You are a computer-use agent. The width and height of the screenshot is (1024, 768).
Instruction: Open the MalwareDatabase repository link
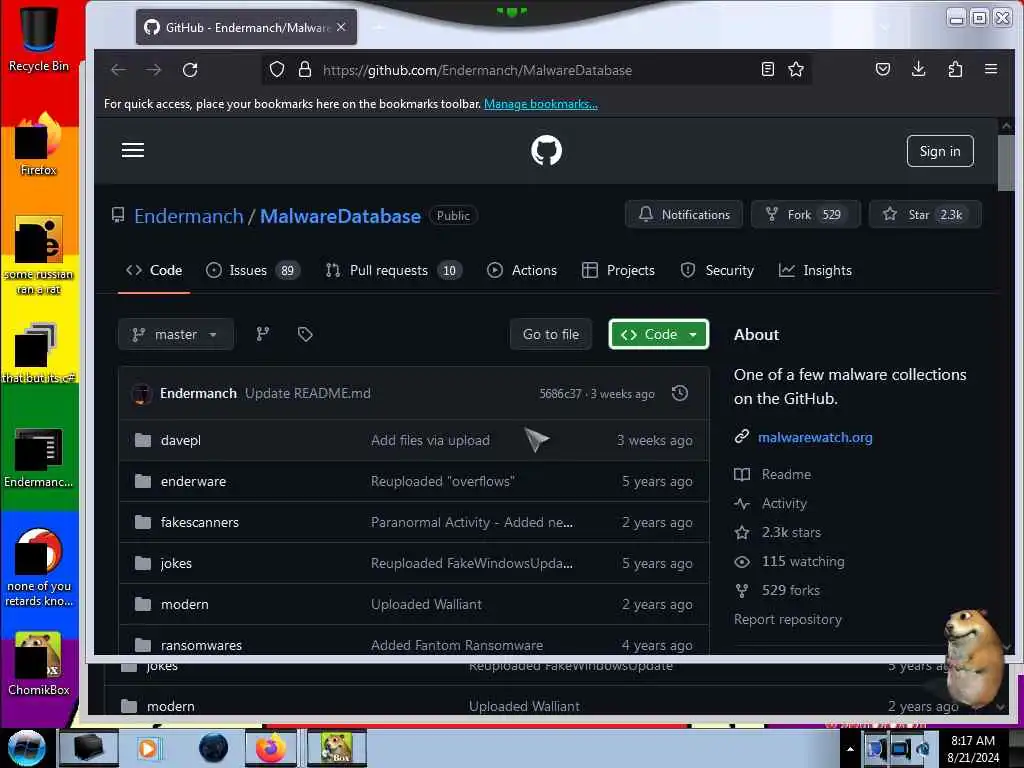(340, 216)
